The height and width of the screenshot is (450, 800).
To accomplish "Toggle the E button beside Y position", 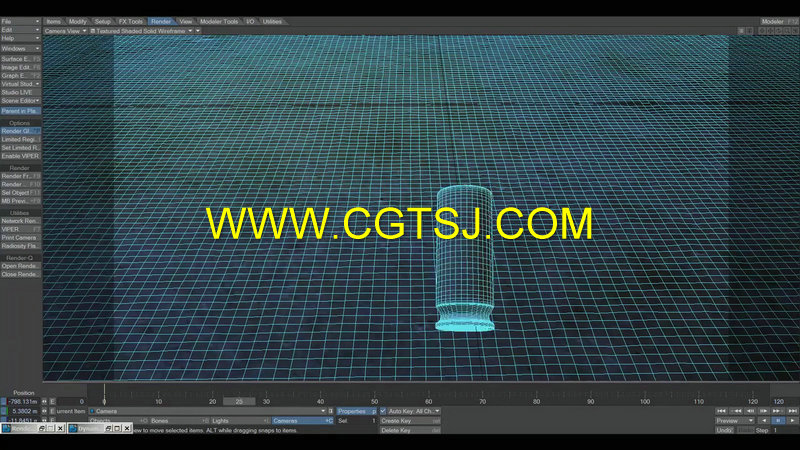I will click(52, 411).
